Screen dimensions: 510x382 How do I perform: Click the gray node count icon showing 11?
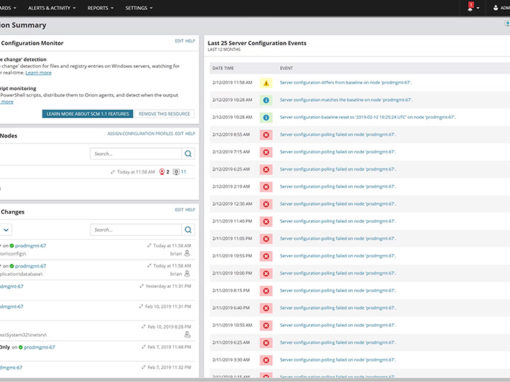point(176,172)
